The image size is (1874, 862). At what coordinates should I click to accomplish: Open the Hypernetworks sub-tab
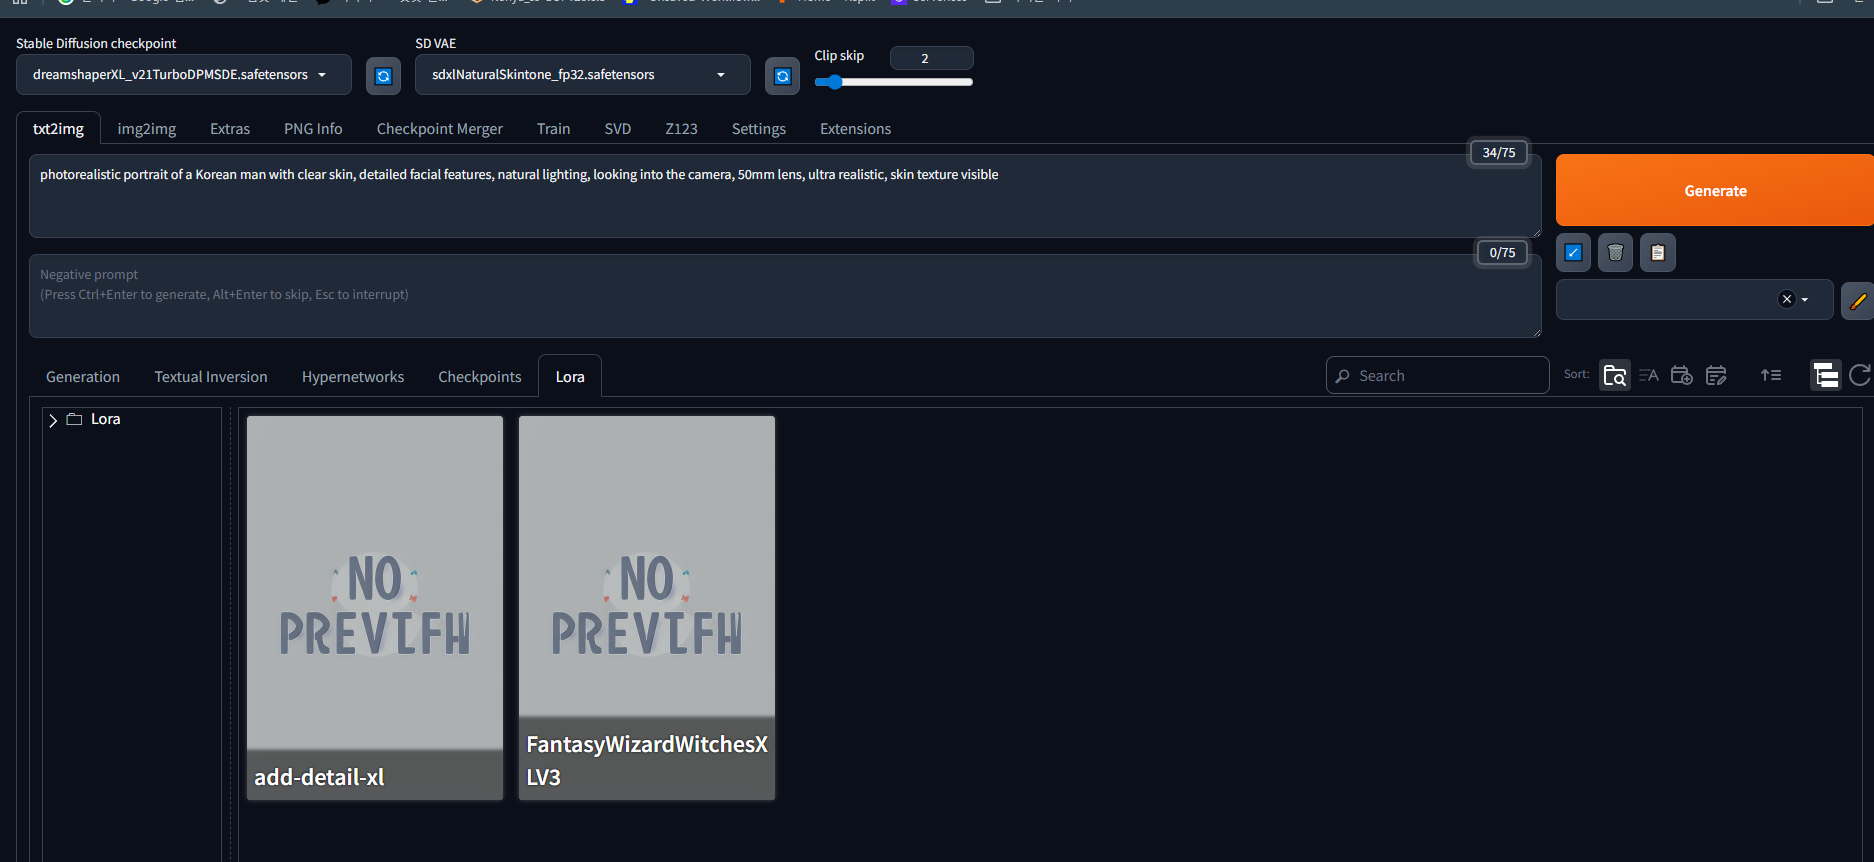point(353,377)
